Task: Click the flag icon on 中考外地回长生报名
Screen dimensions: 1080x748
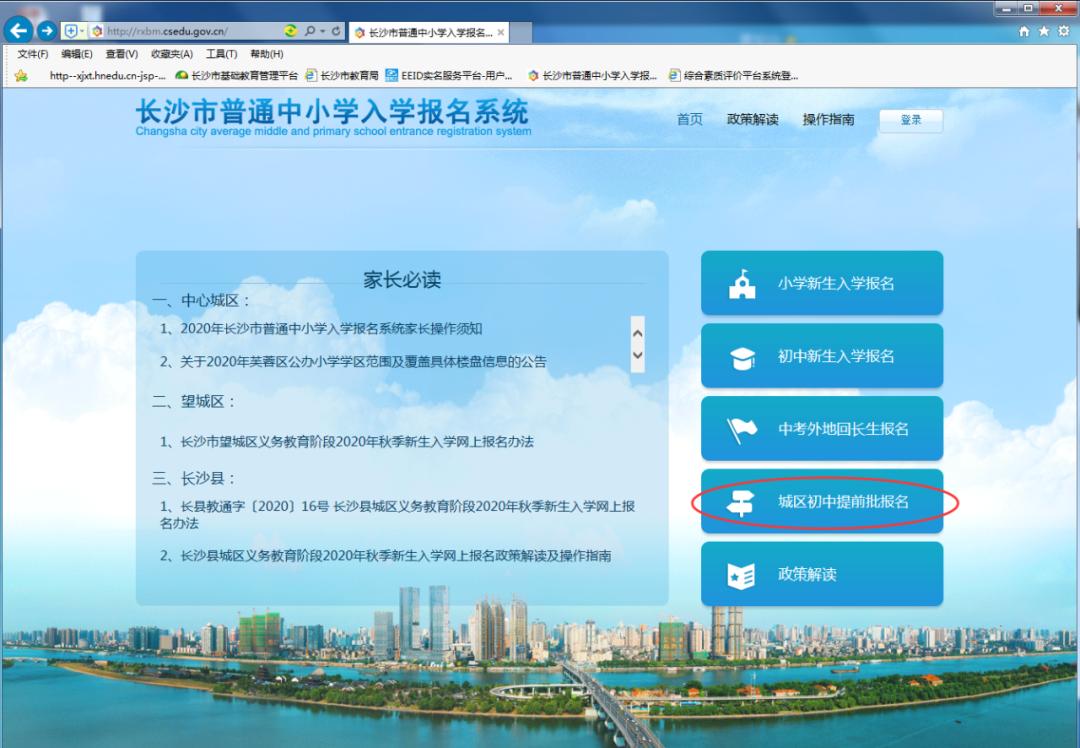Action: (x=741, y=428)
